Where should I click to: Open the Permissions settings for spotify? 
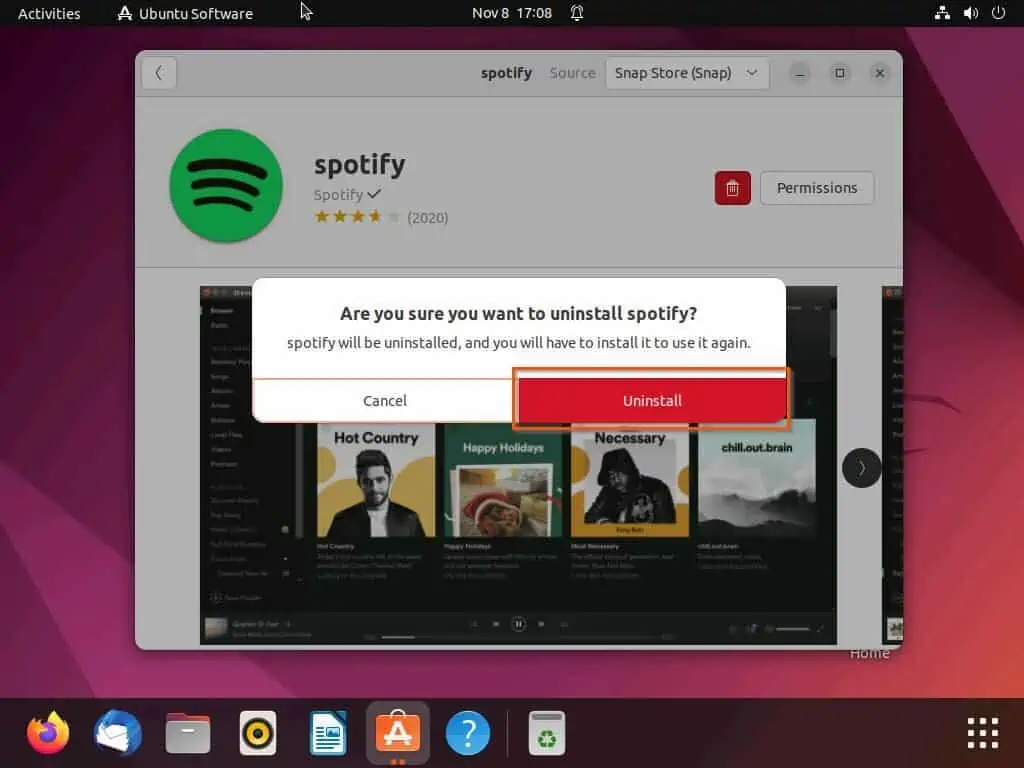(x=816, y=188)
